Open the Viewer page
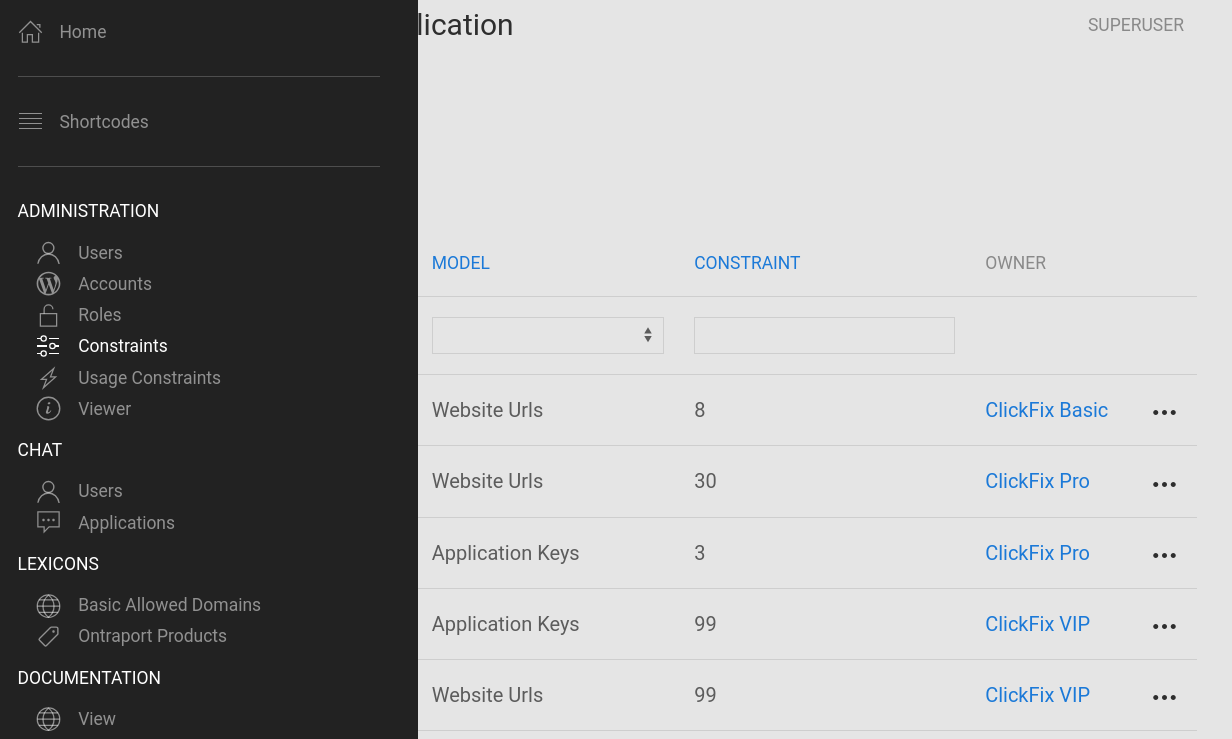Screen dimensions: 1232x739 pyautogui.click(x=105, y=409)
